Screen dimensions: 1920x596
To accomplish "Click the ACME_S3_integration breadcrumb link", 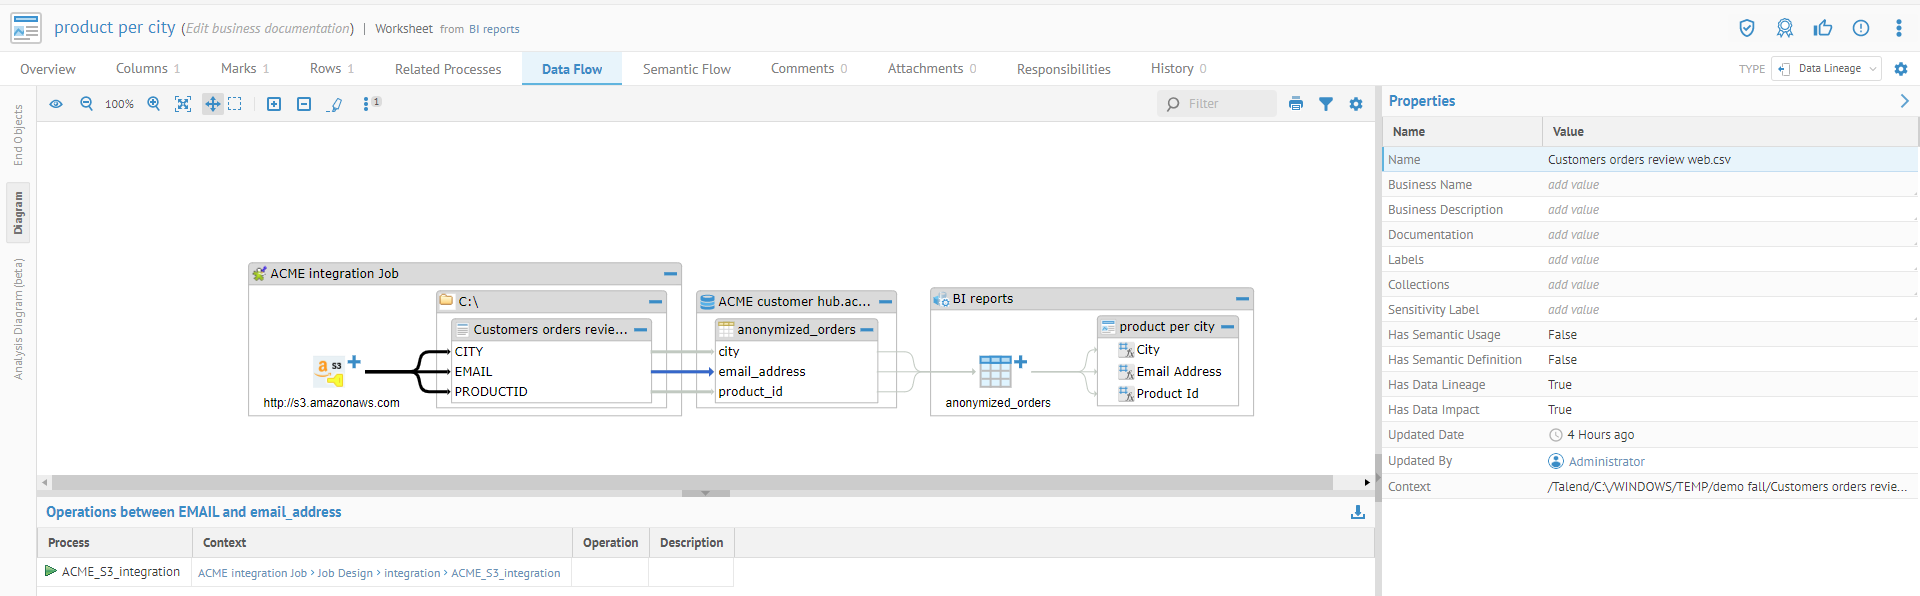I will click(505, 573).
